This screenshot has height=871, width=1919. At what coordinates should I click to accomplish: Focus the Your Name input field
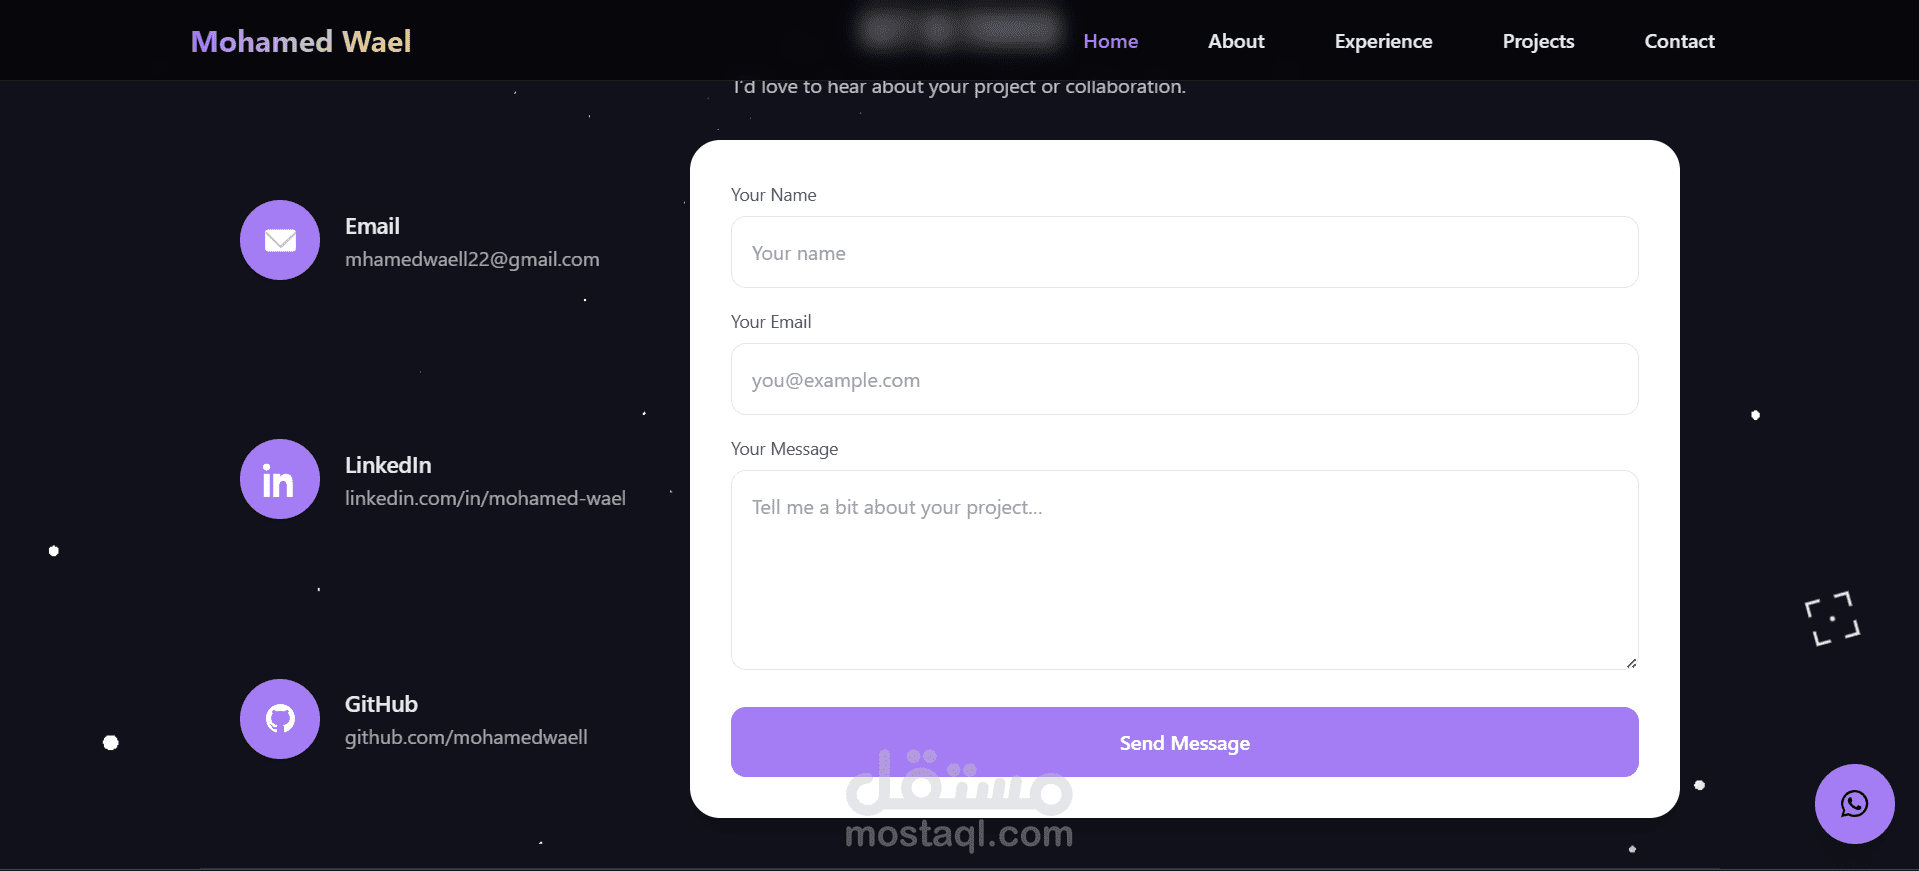coord(1184,252)
